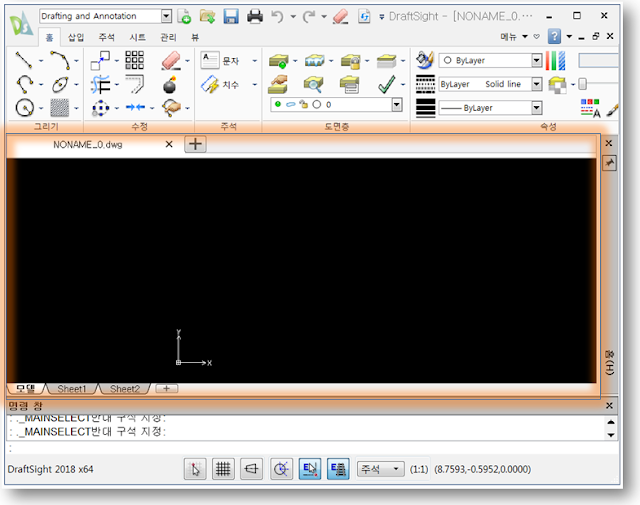Open the ByLayer line weight dropdown

click(x=536, y=108)
